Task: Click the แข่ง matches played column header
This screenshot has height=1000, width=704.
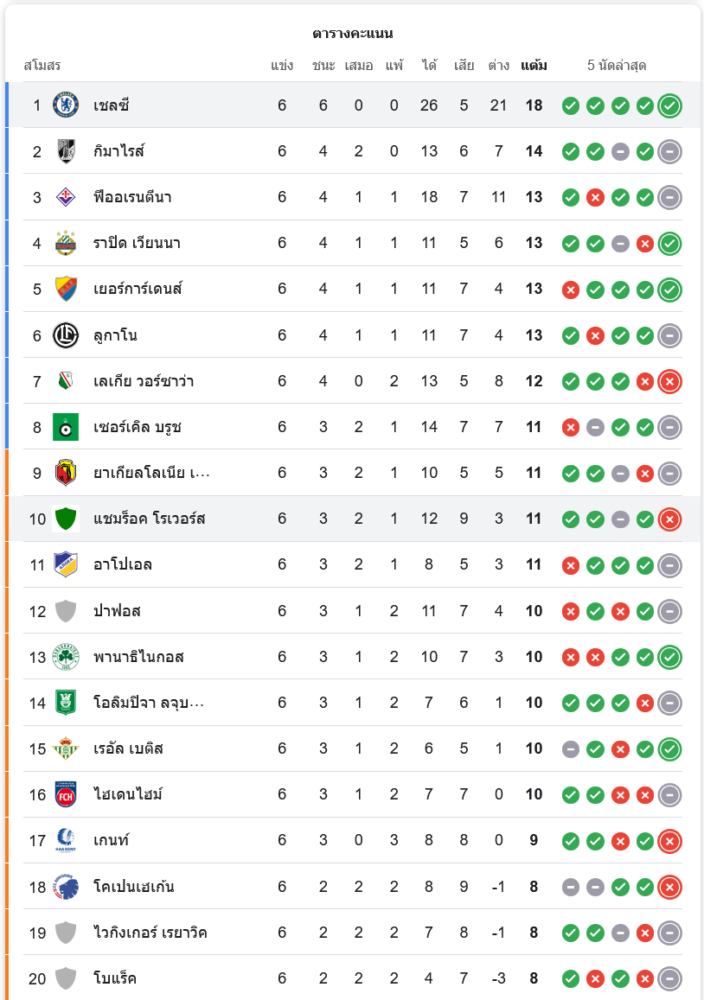Action: point(282,66)
